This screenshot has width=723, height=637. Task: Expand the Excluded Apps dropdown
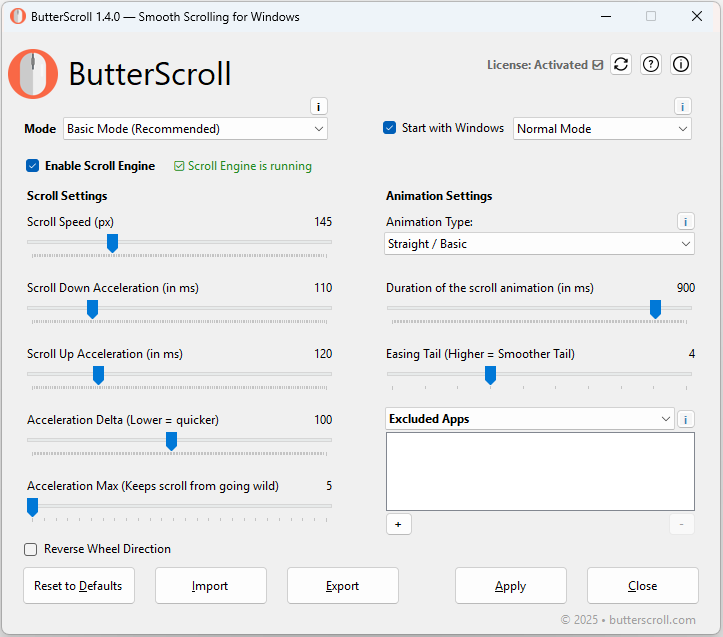530,419
